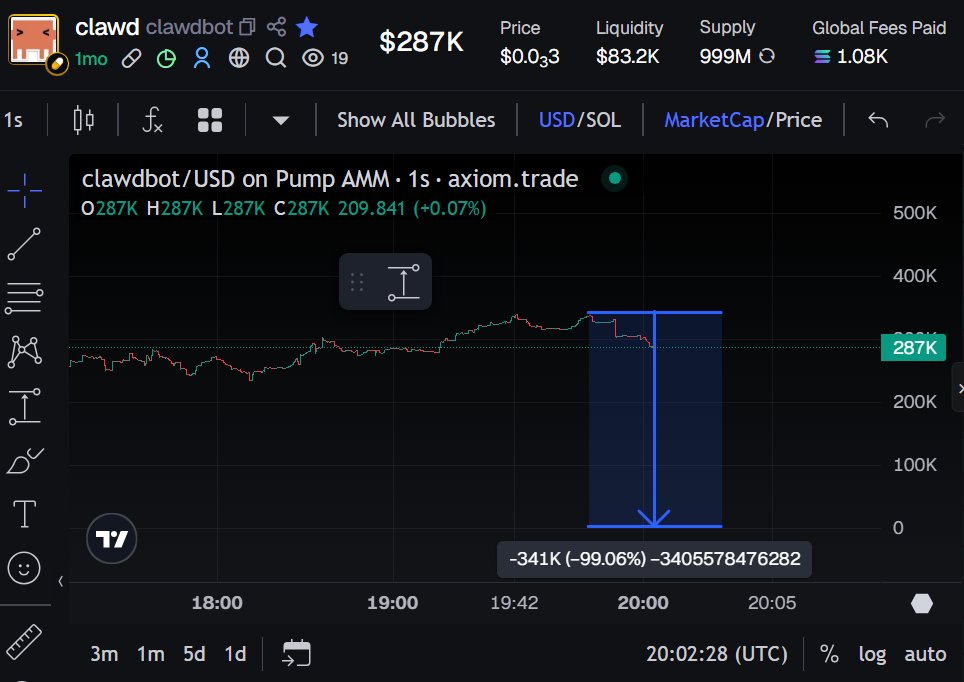Toggle the blue favorite star
Screen dimensions: 964x682
(306, 26)
